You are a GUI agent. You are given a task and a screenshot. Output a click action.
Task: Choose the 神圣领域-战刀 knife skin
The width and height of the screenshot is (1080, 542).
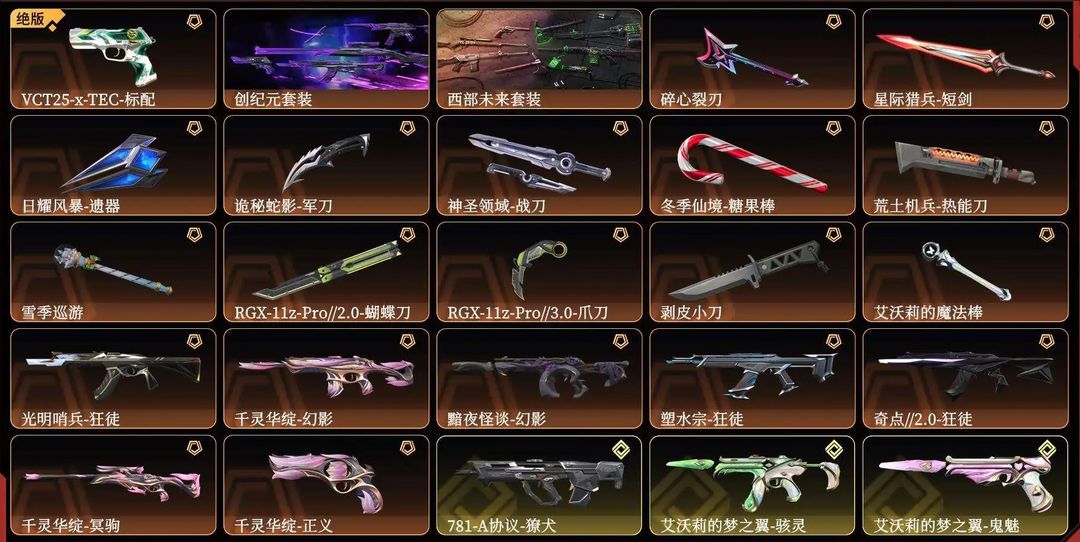tap(539, 166)
